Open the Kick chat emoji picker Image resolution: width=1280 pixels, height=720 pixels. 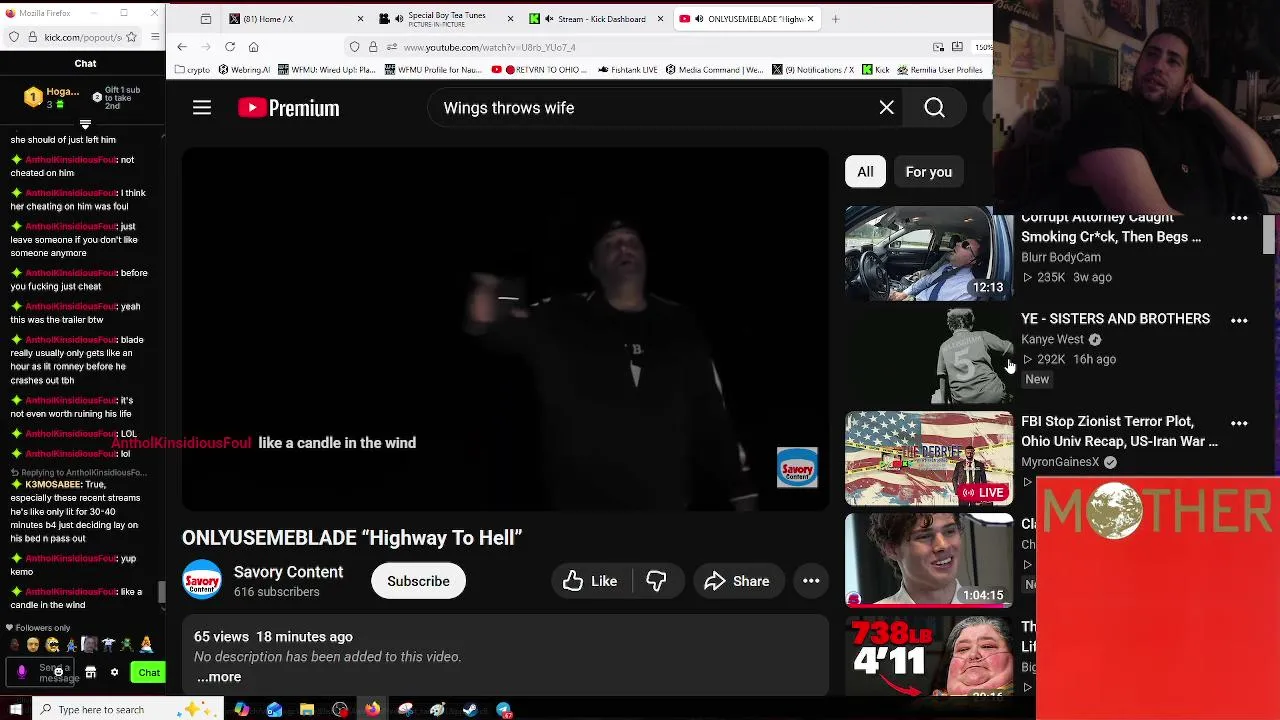(58, 672)
